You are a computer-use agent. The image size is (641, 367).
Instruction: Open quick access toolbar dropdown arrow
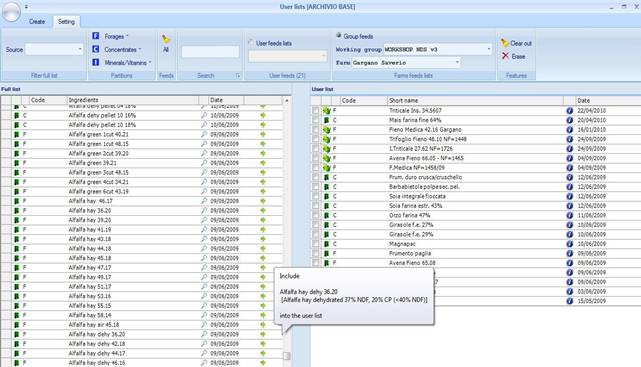26,7
